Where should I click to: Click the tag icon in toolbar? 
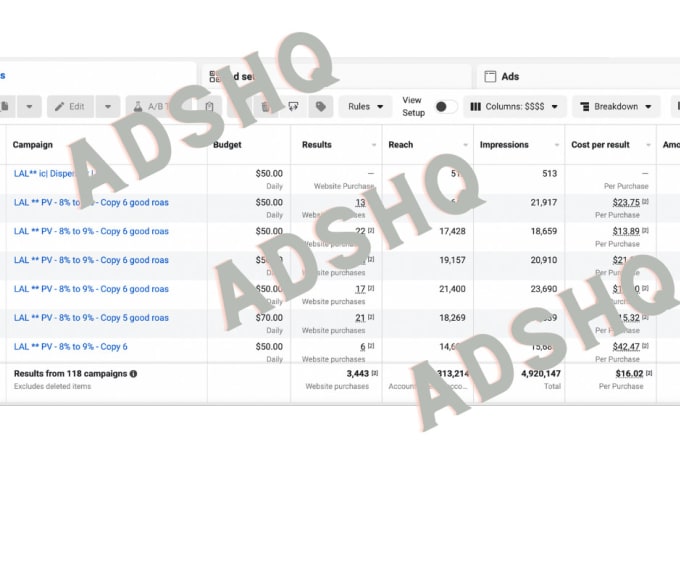321,107
